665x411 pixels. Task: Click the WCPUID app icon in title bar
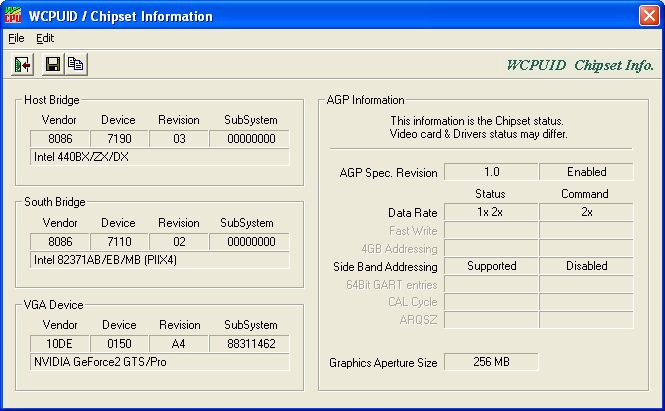click(13, 15)
